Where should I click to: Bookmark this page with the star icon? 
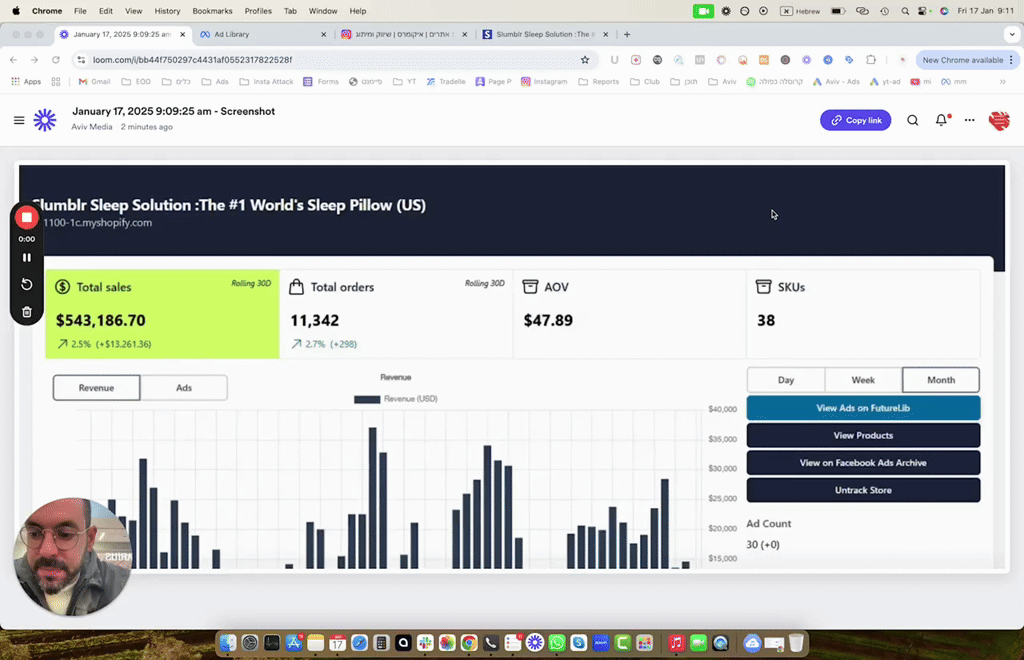tap(584, 59)
